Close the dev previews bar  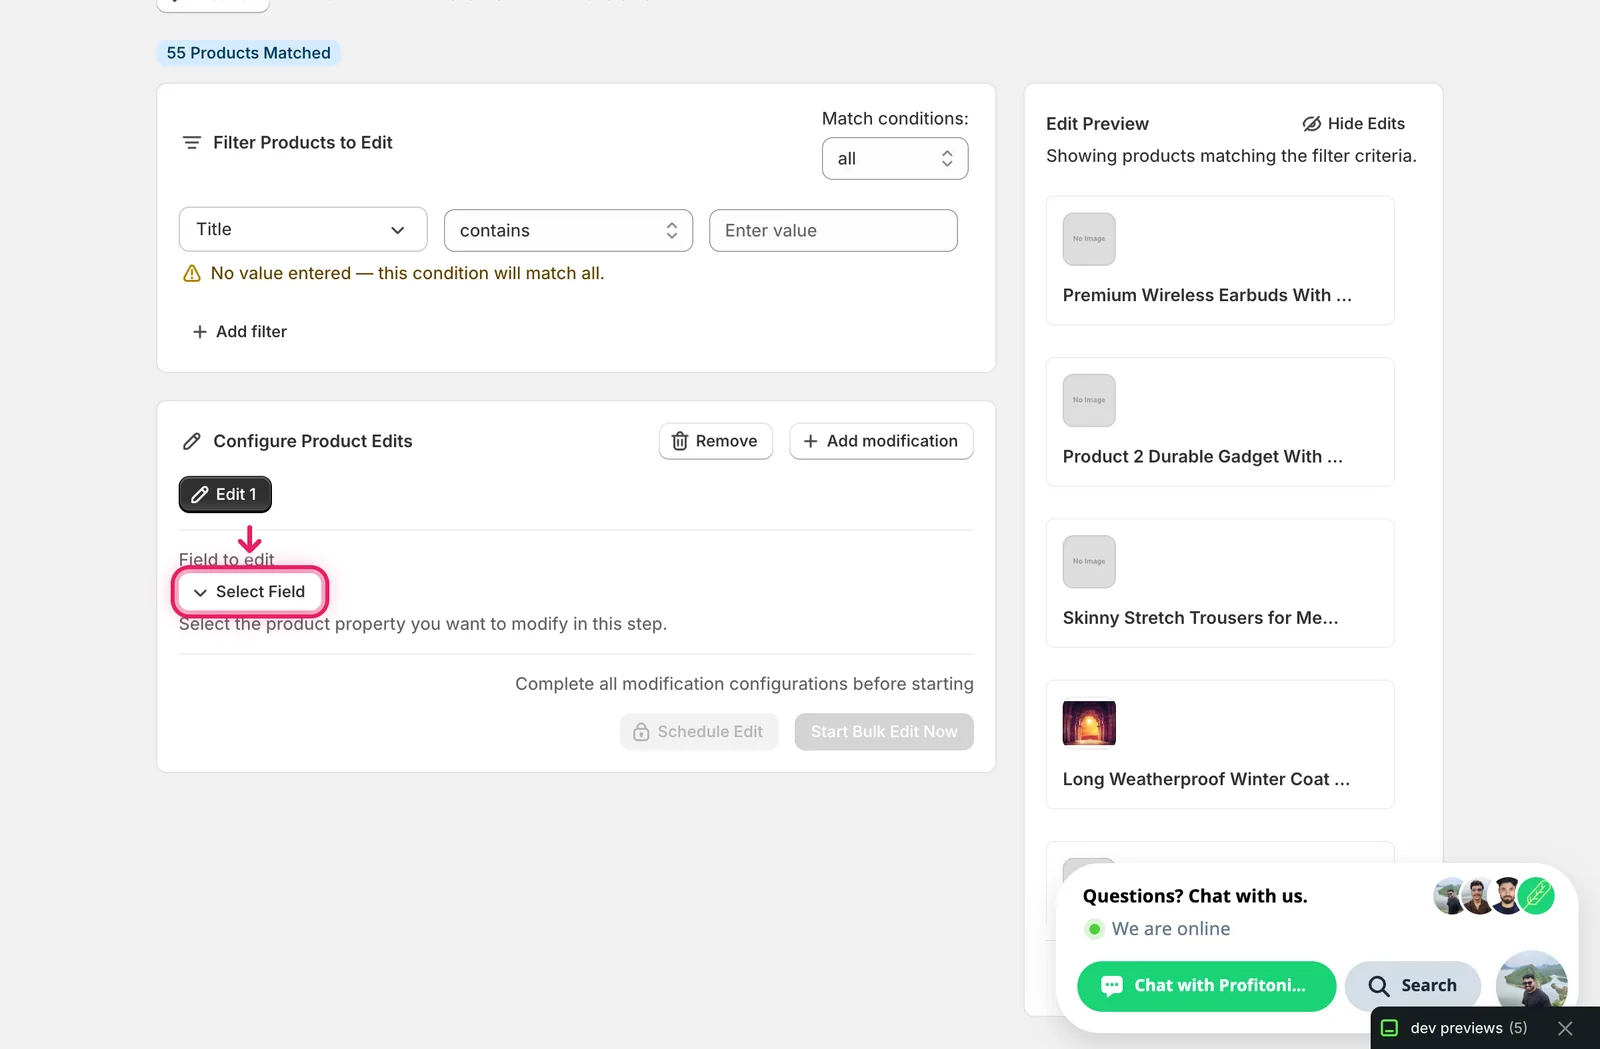point(1566,1028)
